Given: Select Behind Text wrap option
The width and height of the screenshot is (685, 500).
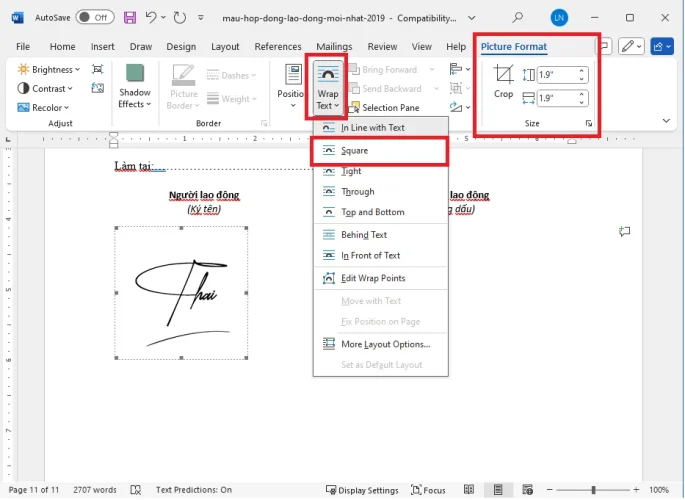Looking at the screenshot, I should click(x=363, y=235).
